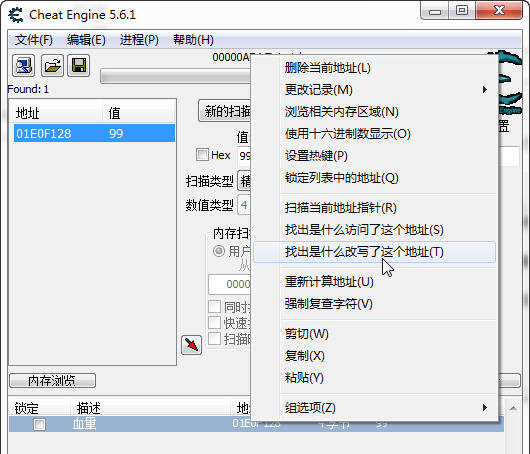The width and height of the screenshot is (530, 454).
Task: Open the 文件(F) menu
Action: (33, 40)
